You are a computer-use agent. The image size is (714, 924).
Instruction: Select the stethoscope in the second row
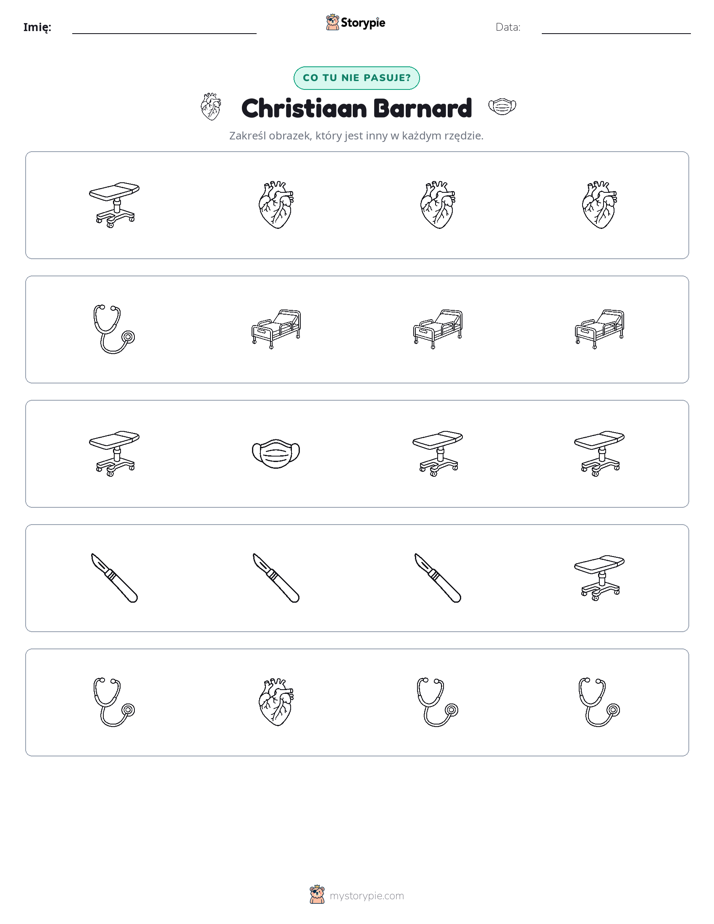pyautogui.click(x=114, y=329)
